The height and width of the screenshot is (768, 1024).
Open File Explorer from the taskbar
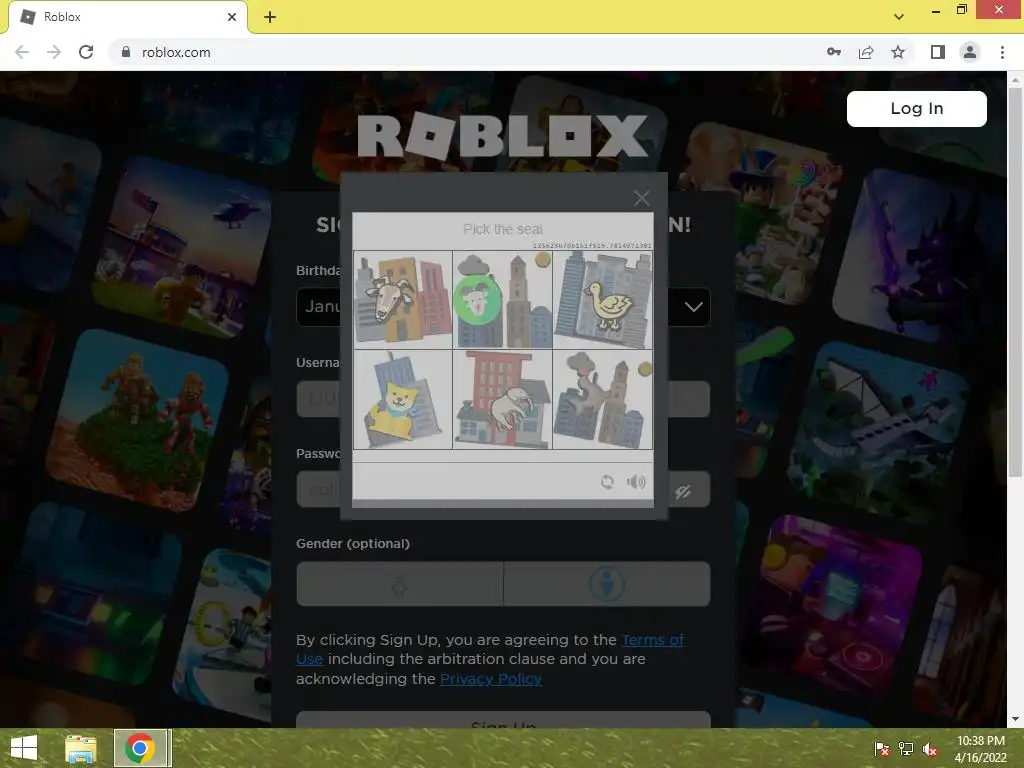(x=80, y=748)
